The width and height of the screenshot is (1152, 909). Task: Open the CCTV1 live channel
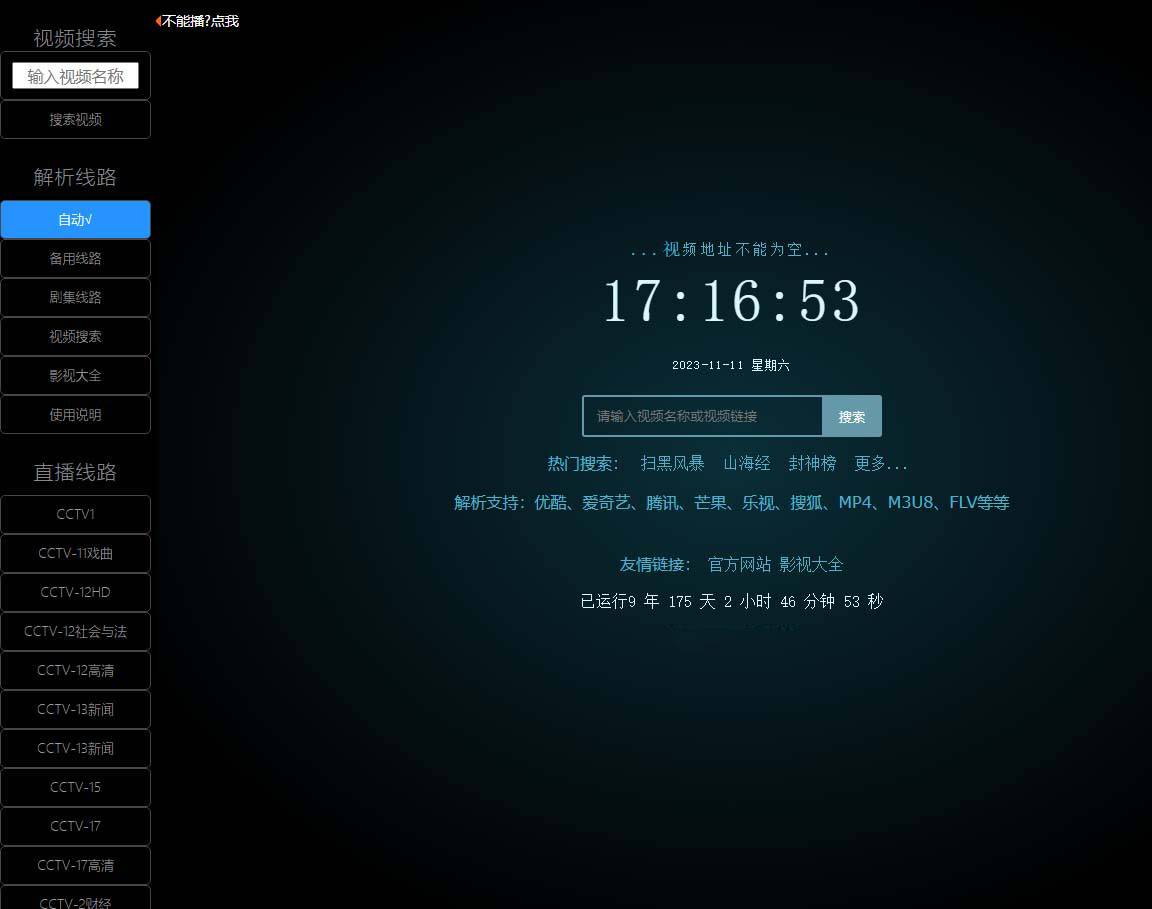(x=75, y=514)
